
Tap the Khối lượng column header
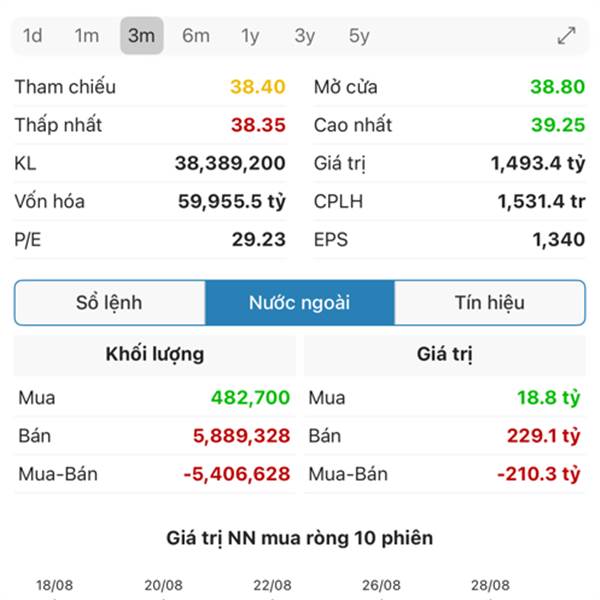click(x=155, y=354)
